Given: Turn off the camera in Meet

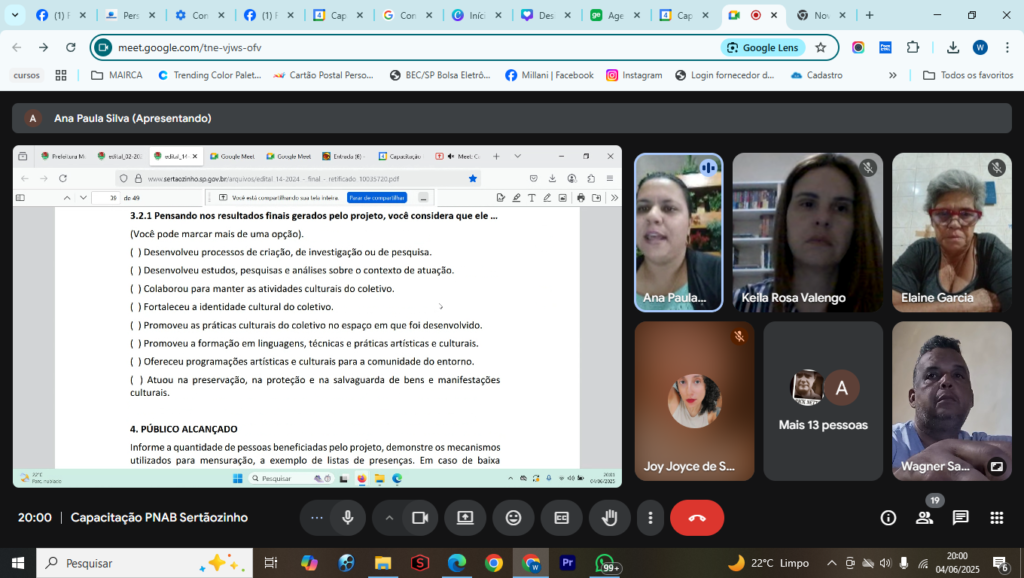Looking at the screenshot, I should pos(420,517).
